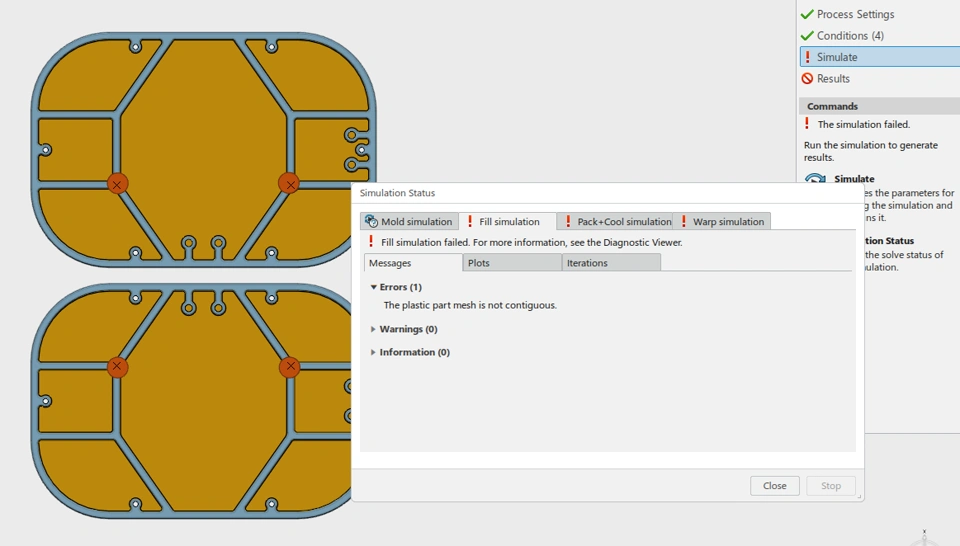Click the 'The simulation failed.' message
Screen dimensions: 960x546
(863, 124)
